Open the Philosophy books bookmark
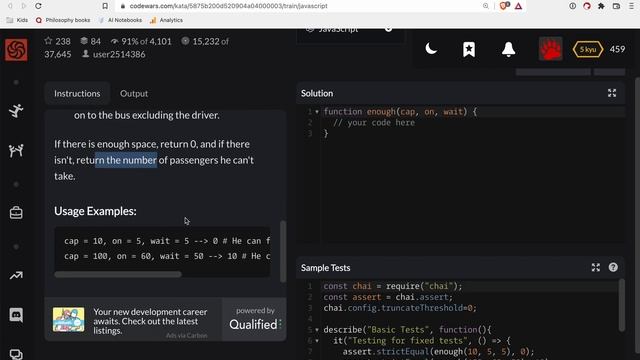Viewport: 640px width, 360px height. click(x=63, y=20)
